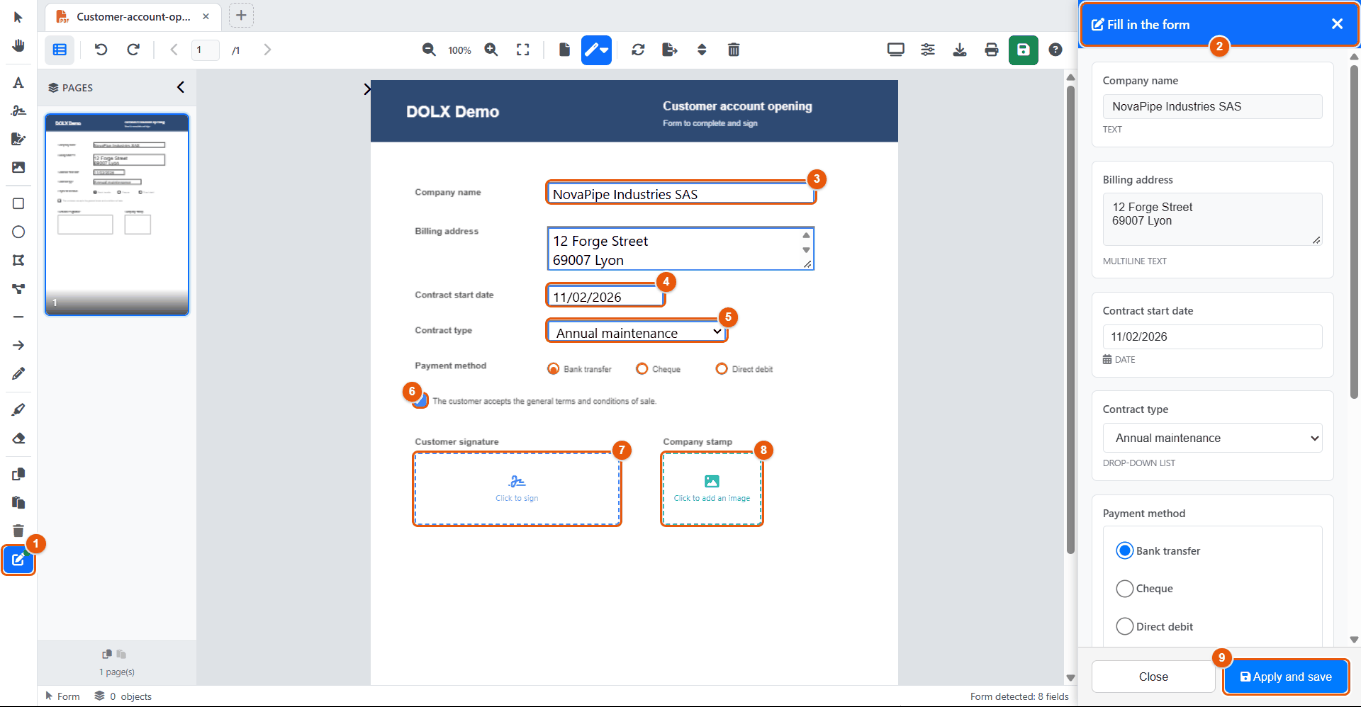Screen dimensions: 1361x707
Task: Select the text tool in left toolbar
Action: click(18, 83)
